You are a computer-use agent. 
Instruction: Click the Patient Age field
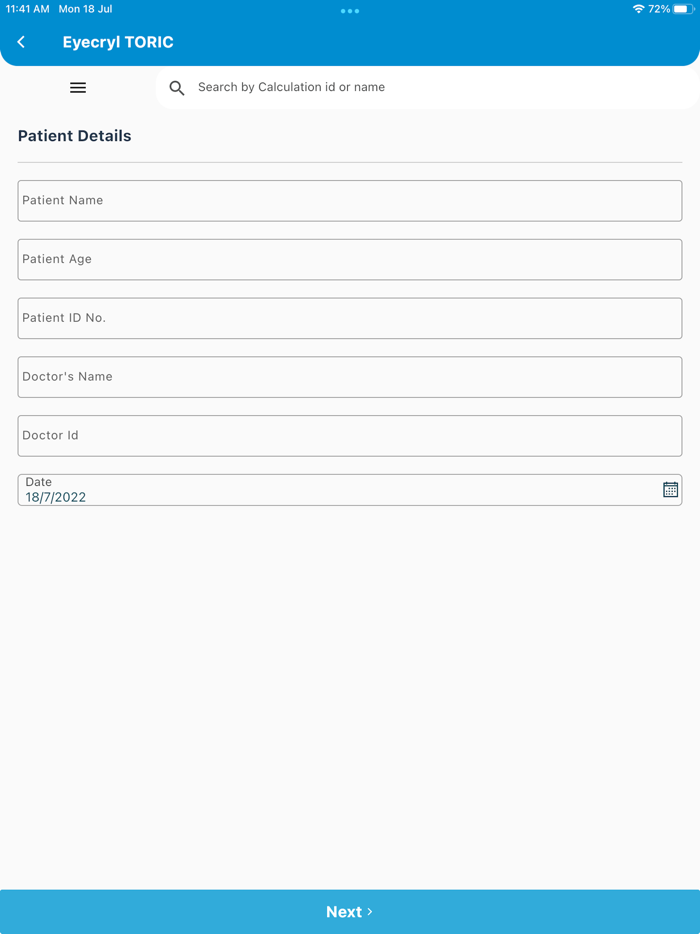click(x=350, y=259)
